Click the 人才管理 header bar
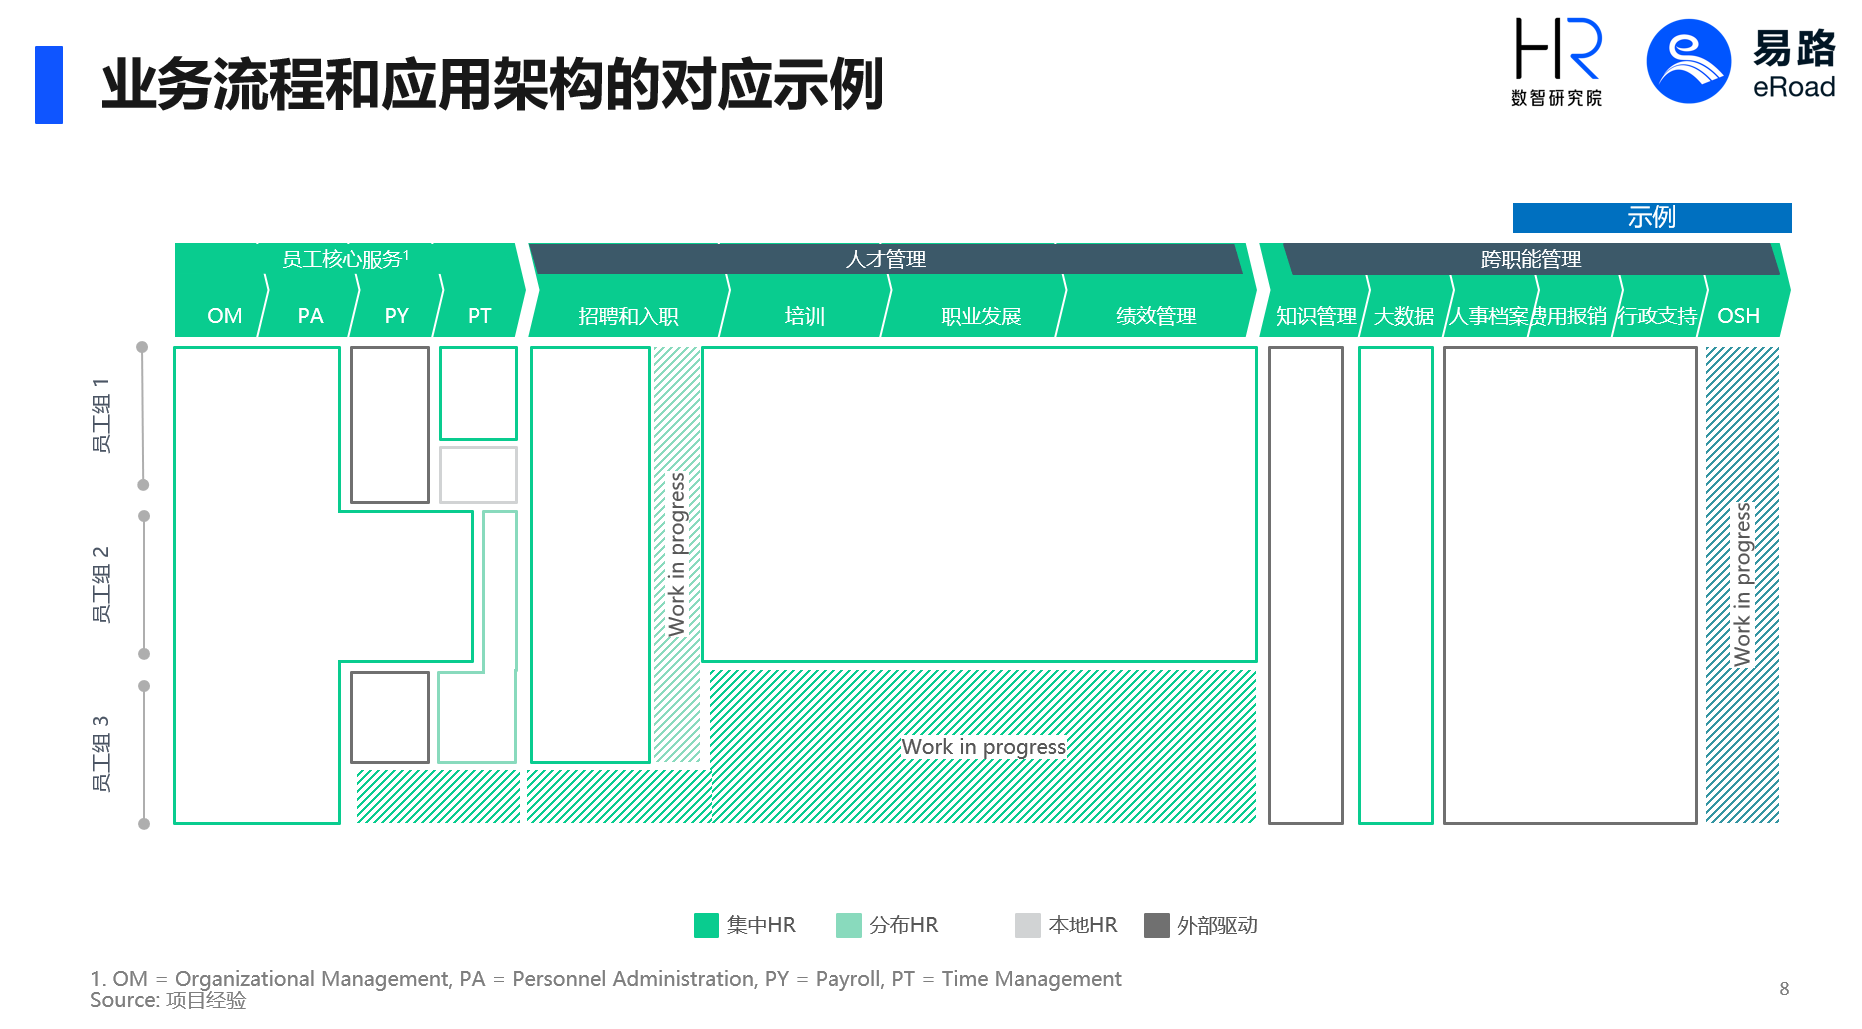The width and height of the screenshot is (1862, 1029). point(885,259)
